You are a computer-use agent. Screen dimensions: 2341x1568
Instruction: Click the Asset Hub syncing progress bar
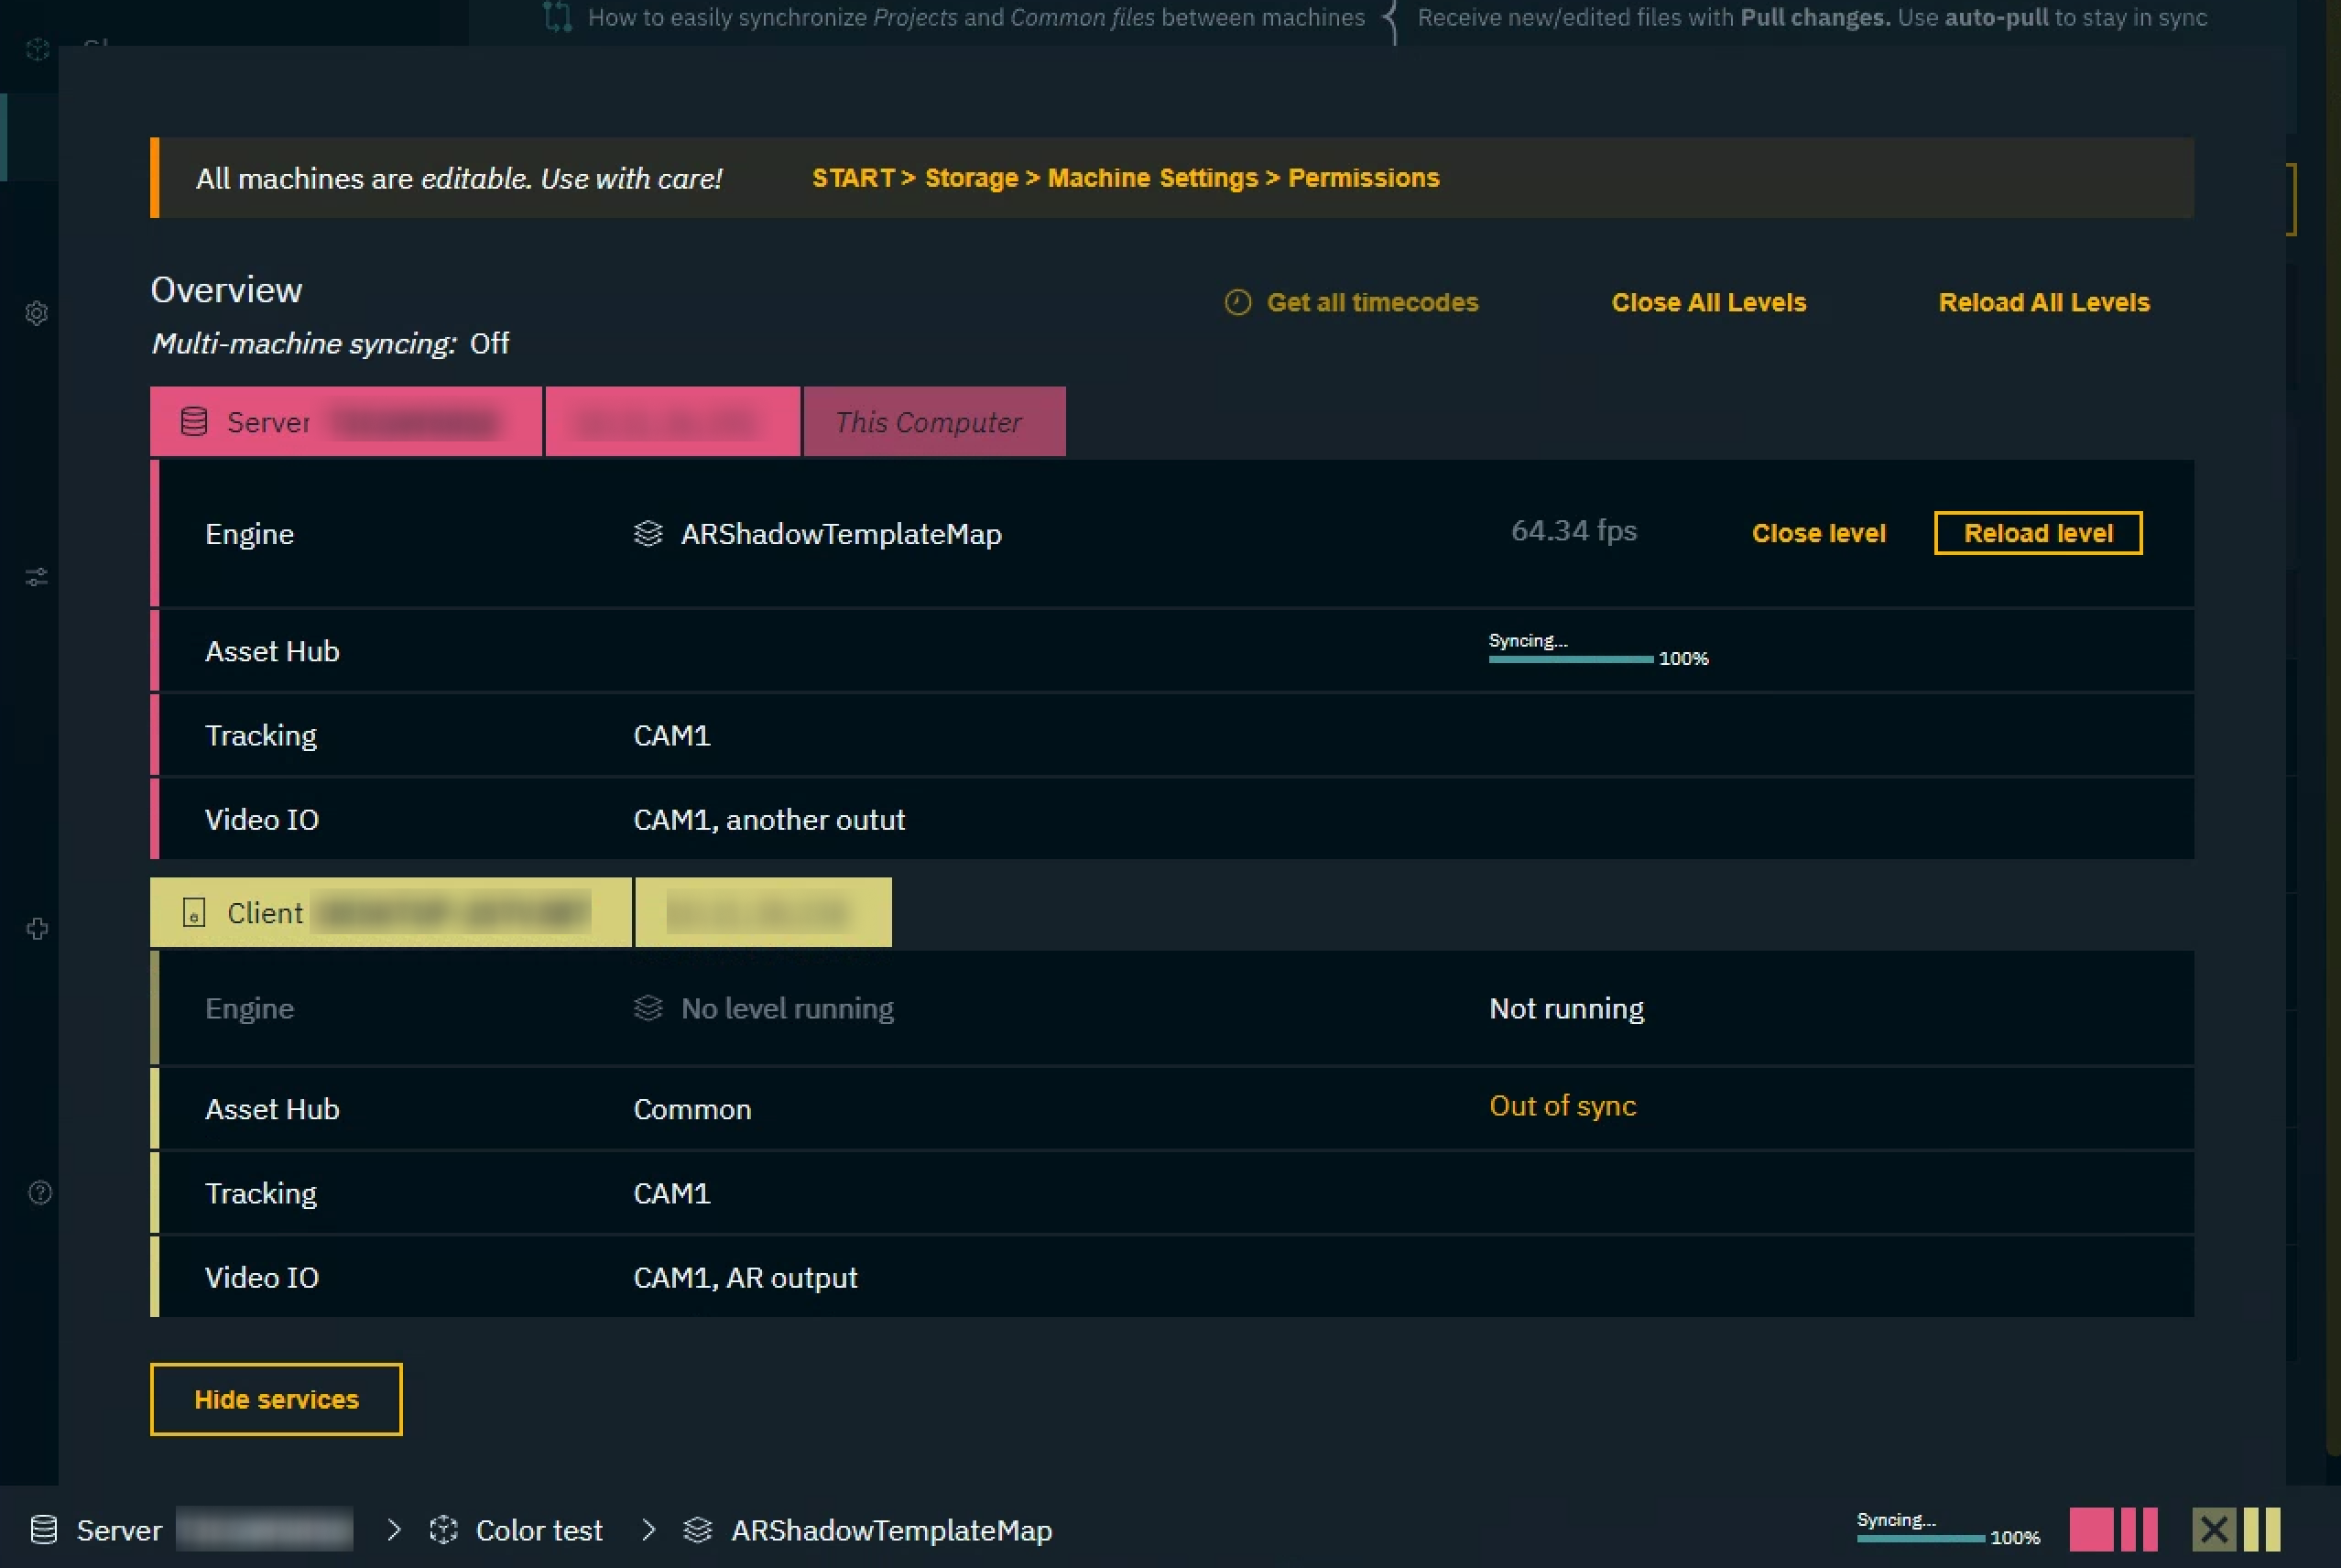click(x=1570, y=659)
